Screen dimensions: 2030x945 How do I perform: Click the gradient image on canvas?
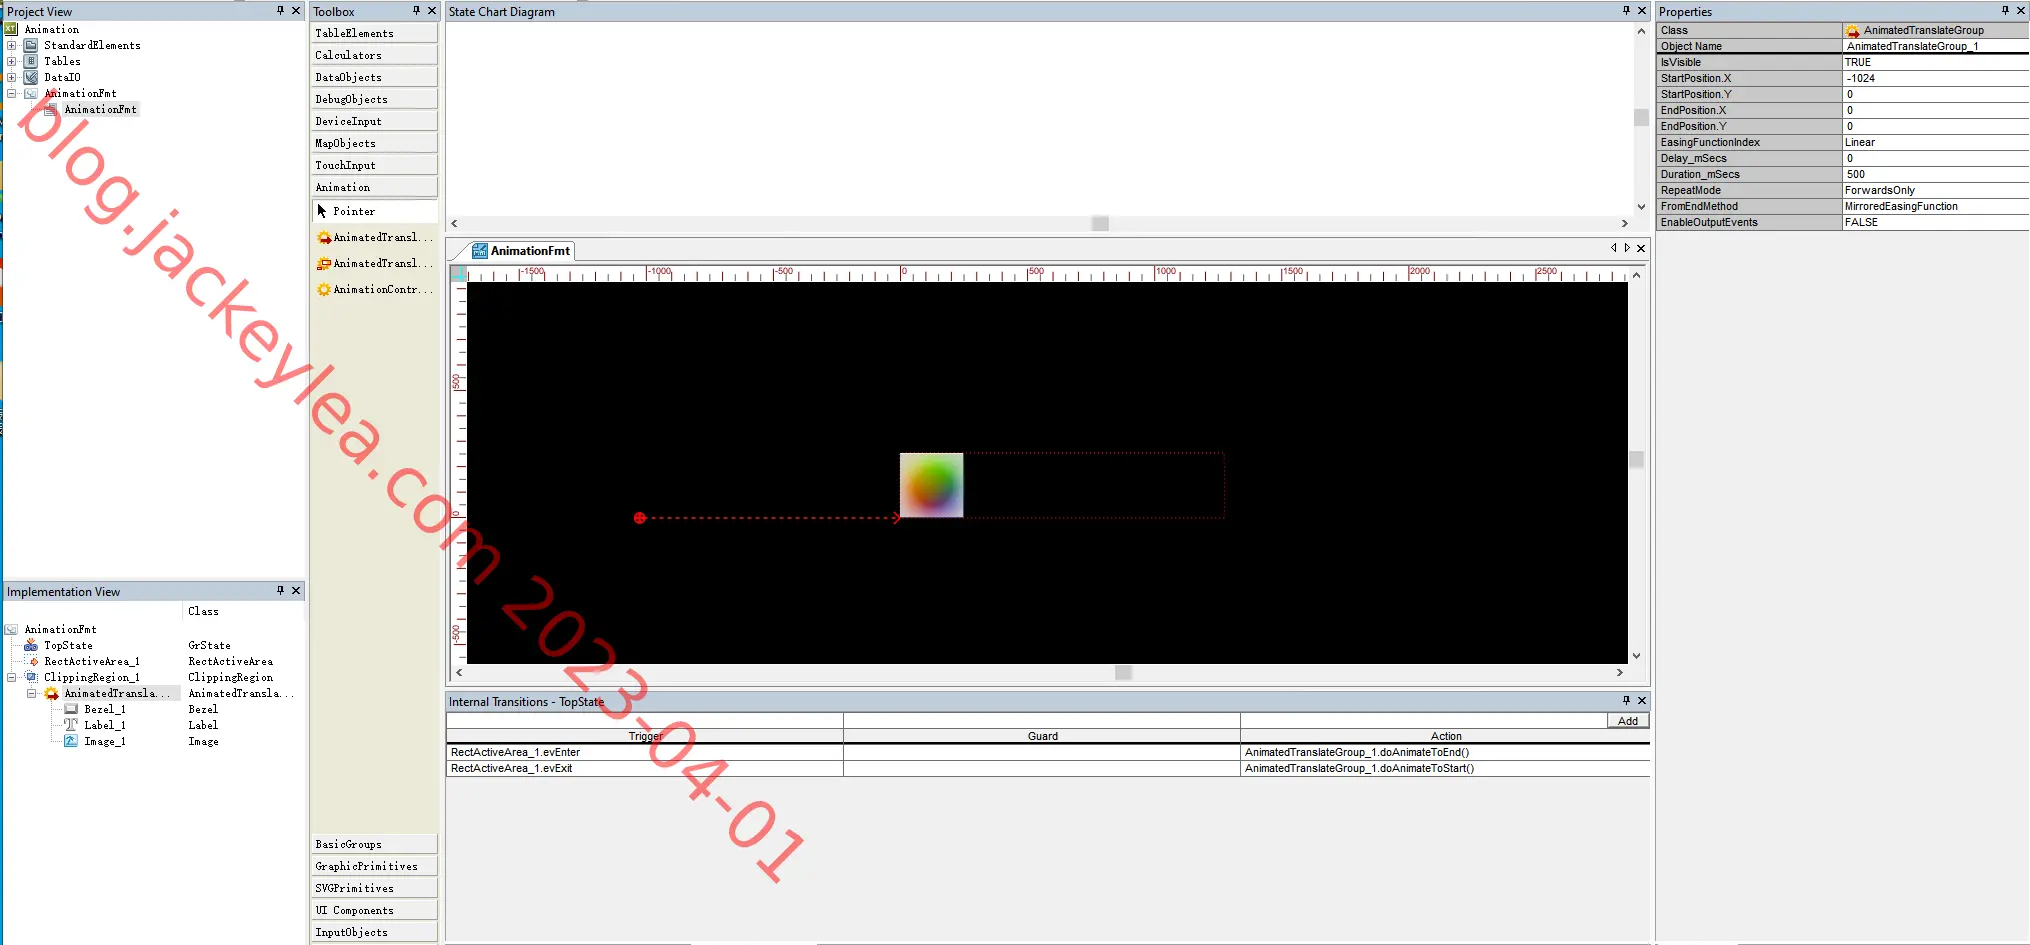931,485
